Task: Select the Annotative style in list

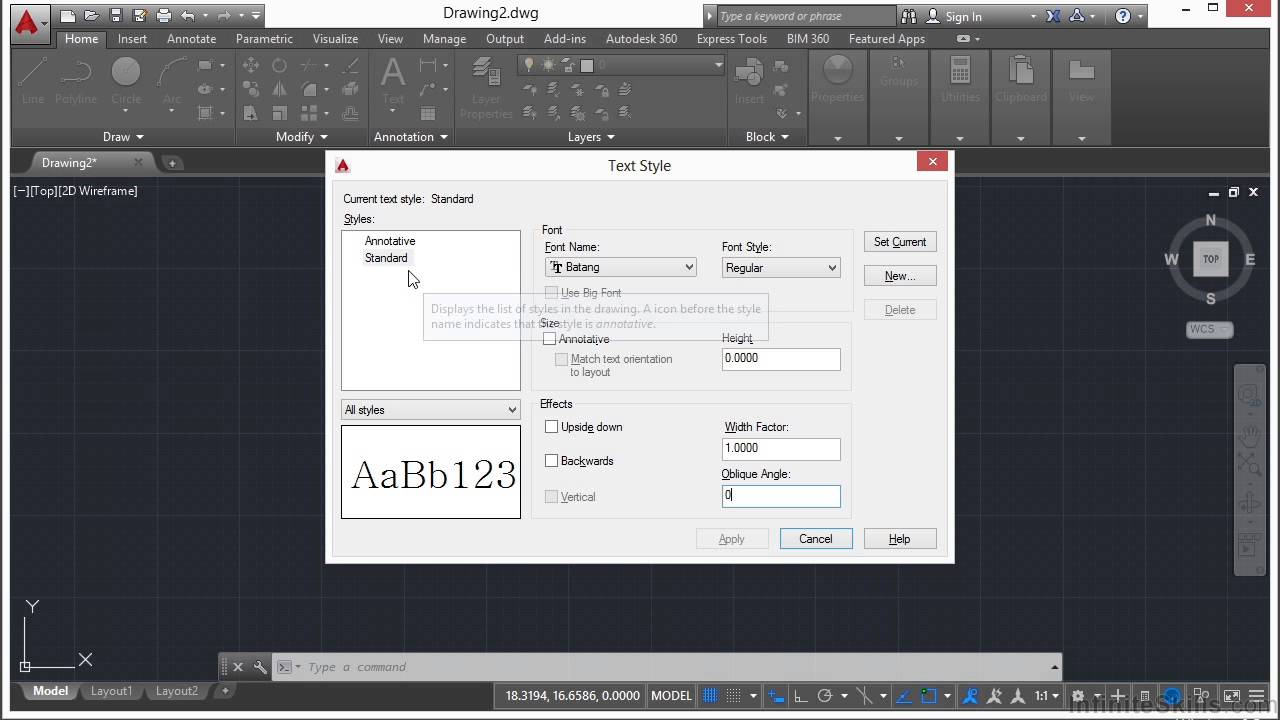Action: [x=390, y=241]
